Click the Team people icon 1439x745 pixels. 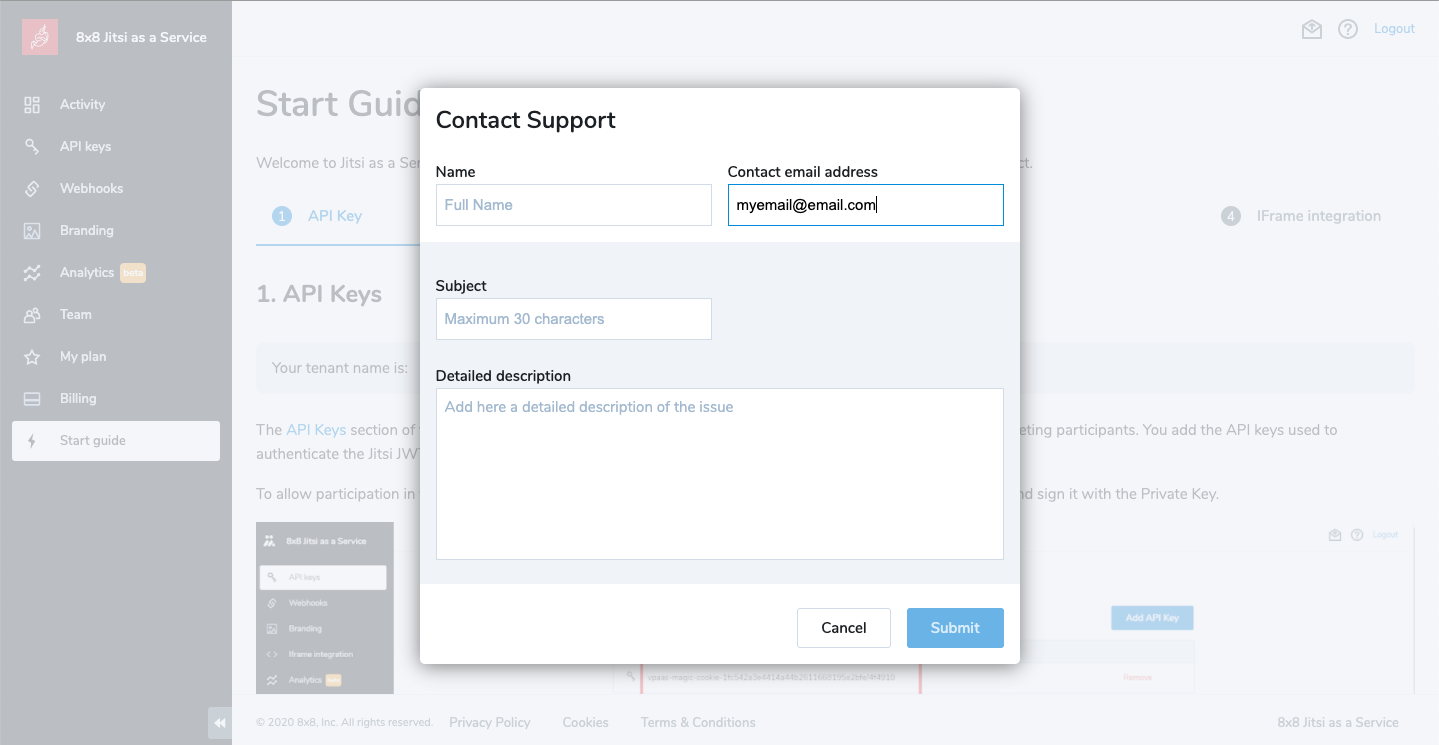[32, 315]
